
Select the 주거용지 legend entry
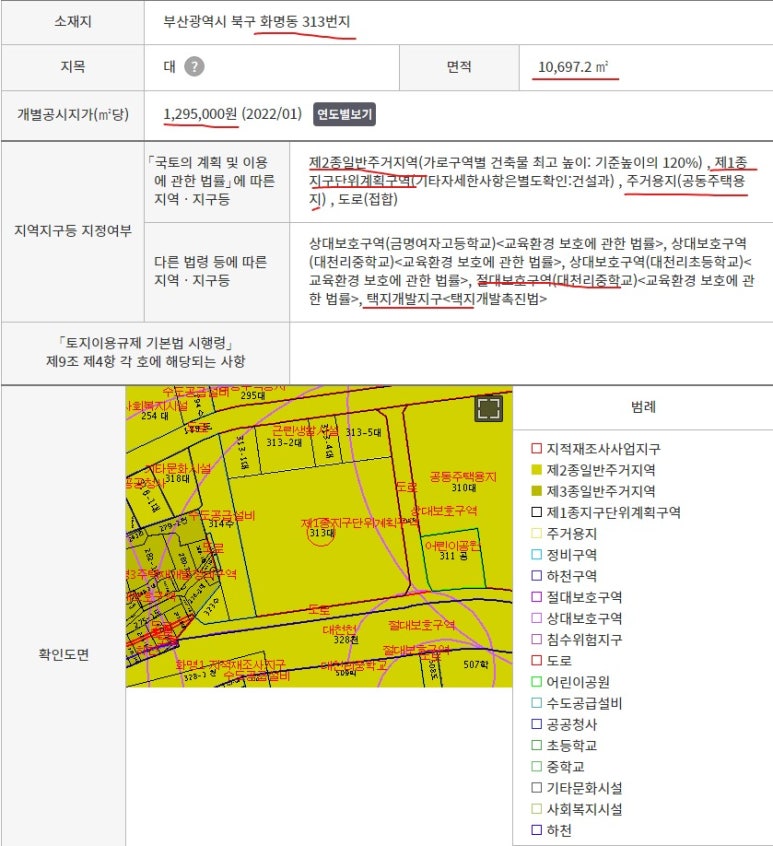564,534
